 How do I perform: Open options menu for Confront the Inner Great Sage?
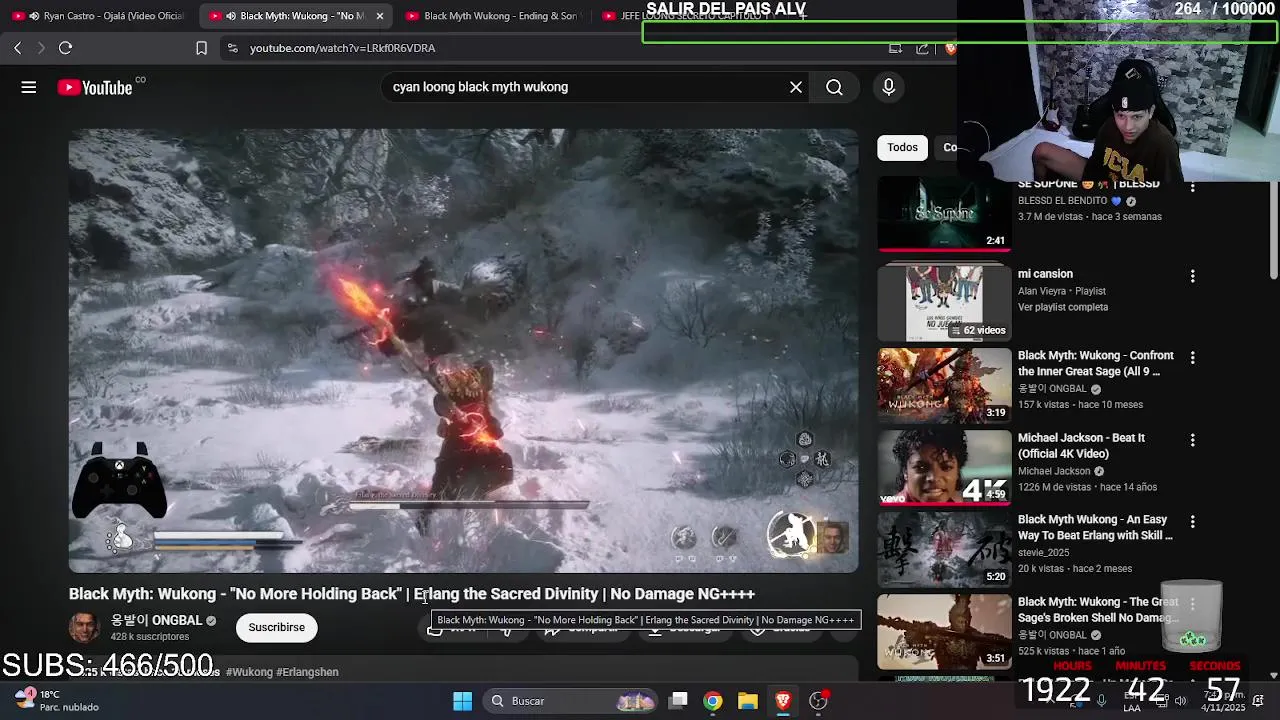(1192, 357)
